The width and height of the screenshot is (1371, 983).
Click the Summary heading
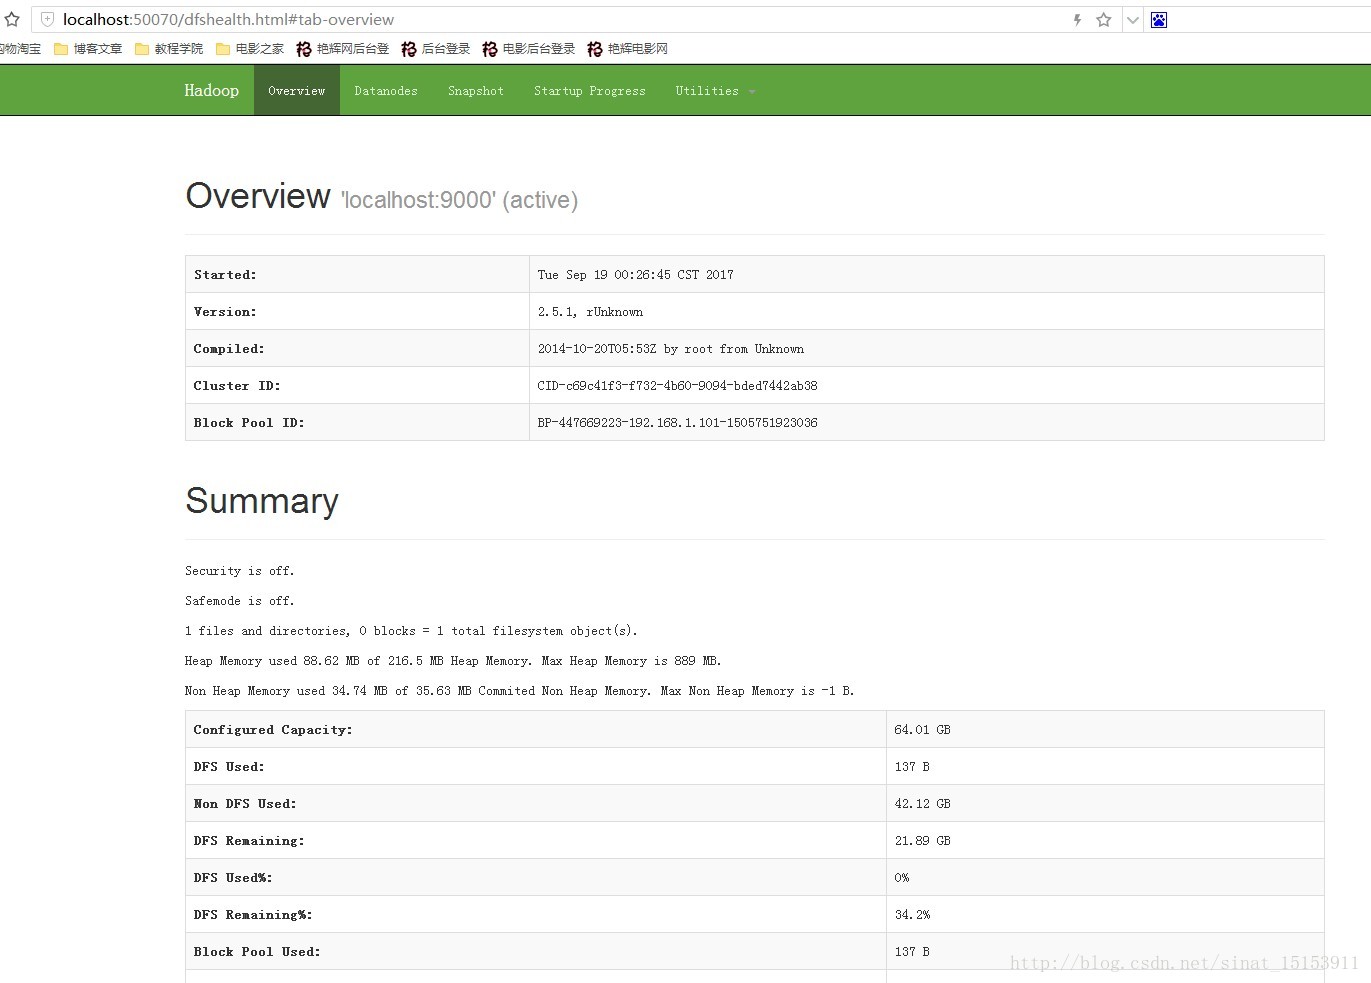point(262,501)
